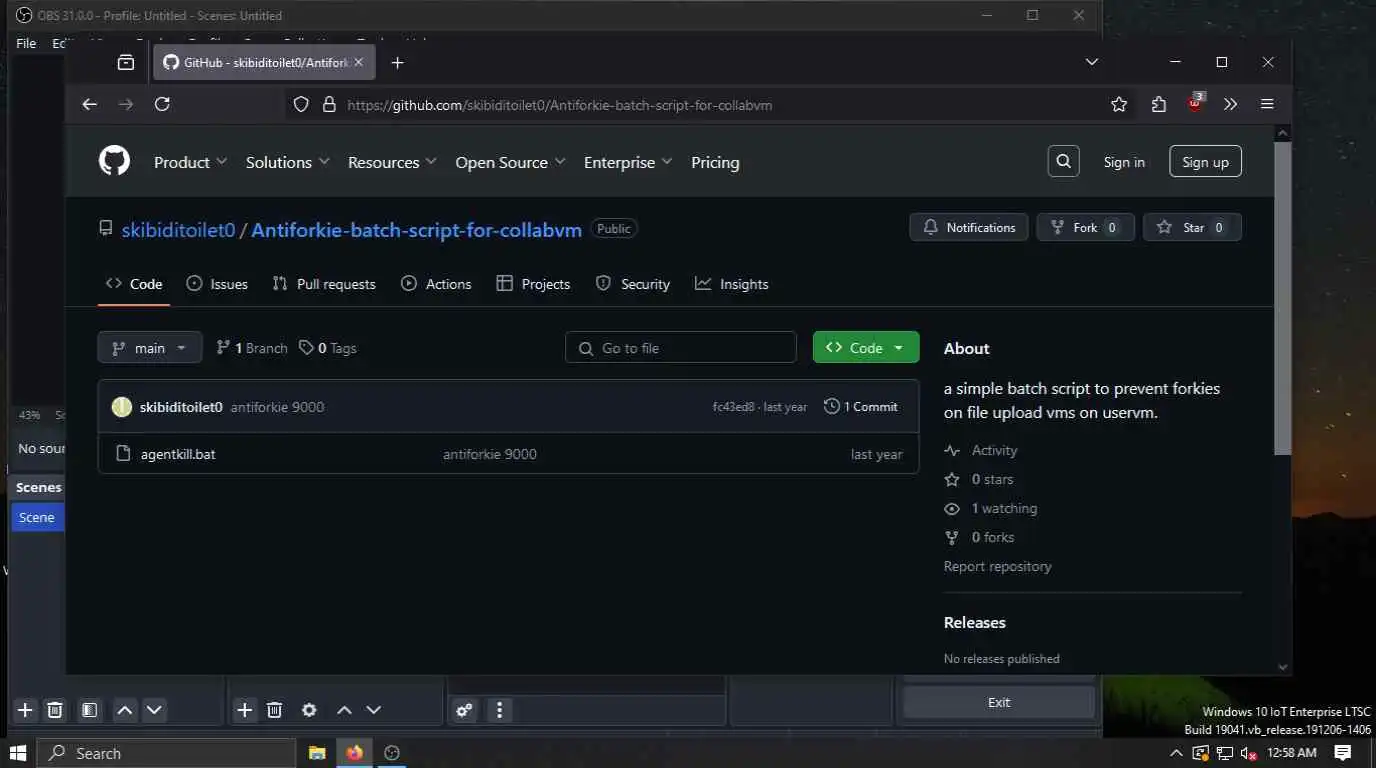Click the padlock site security icon

coord(329,104)
